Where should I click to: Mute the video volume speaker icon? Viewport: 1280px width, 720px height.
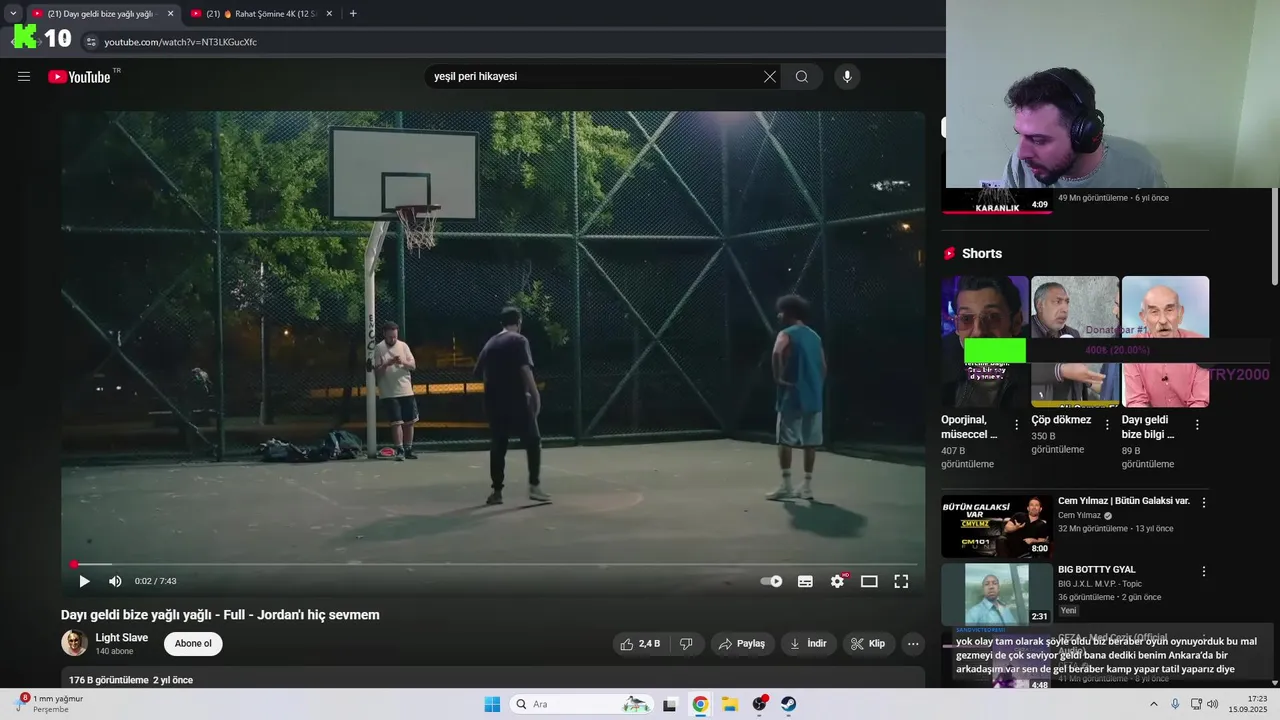click(x=115, y=581)
